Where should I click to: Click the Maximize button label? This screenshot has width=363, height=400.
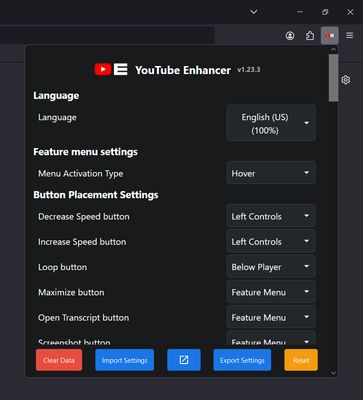71,292
